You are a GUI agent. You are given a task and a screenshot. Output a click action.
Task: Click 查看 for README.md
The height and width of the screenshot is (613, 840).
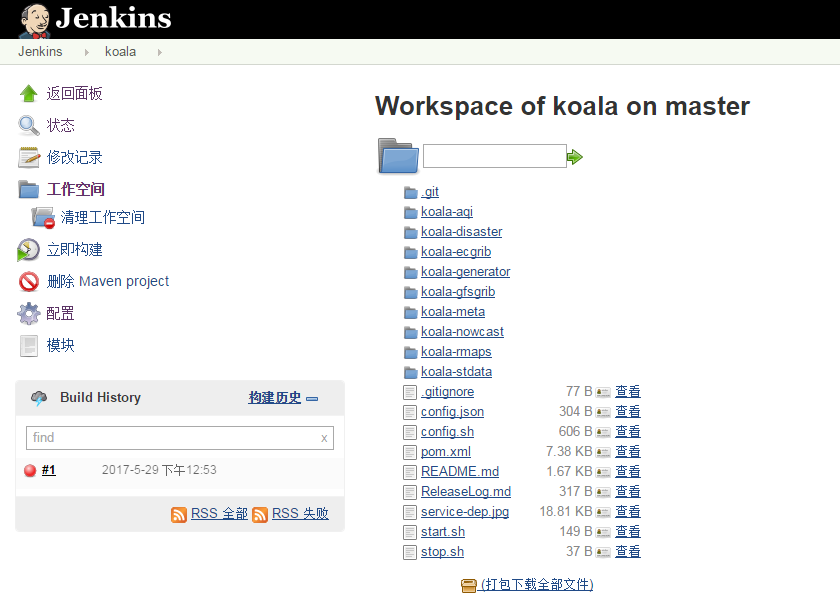pos(628,472)
